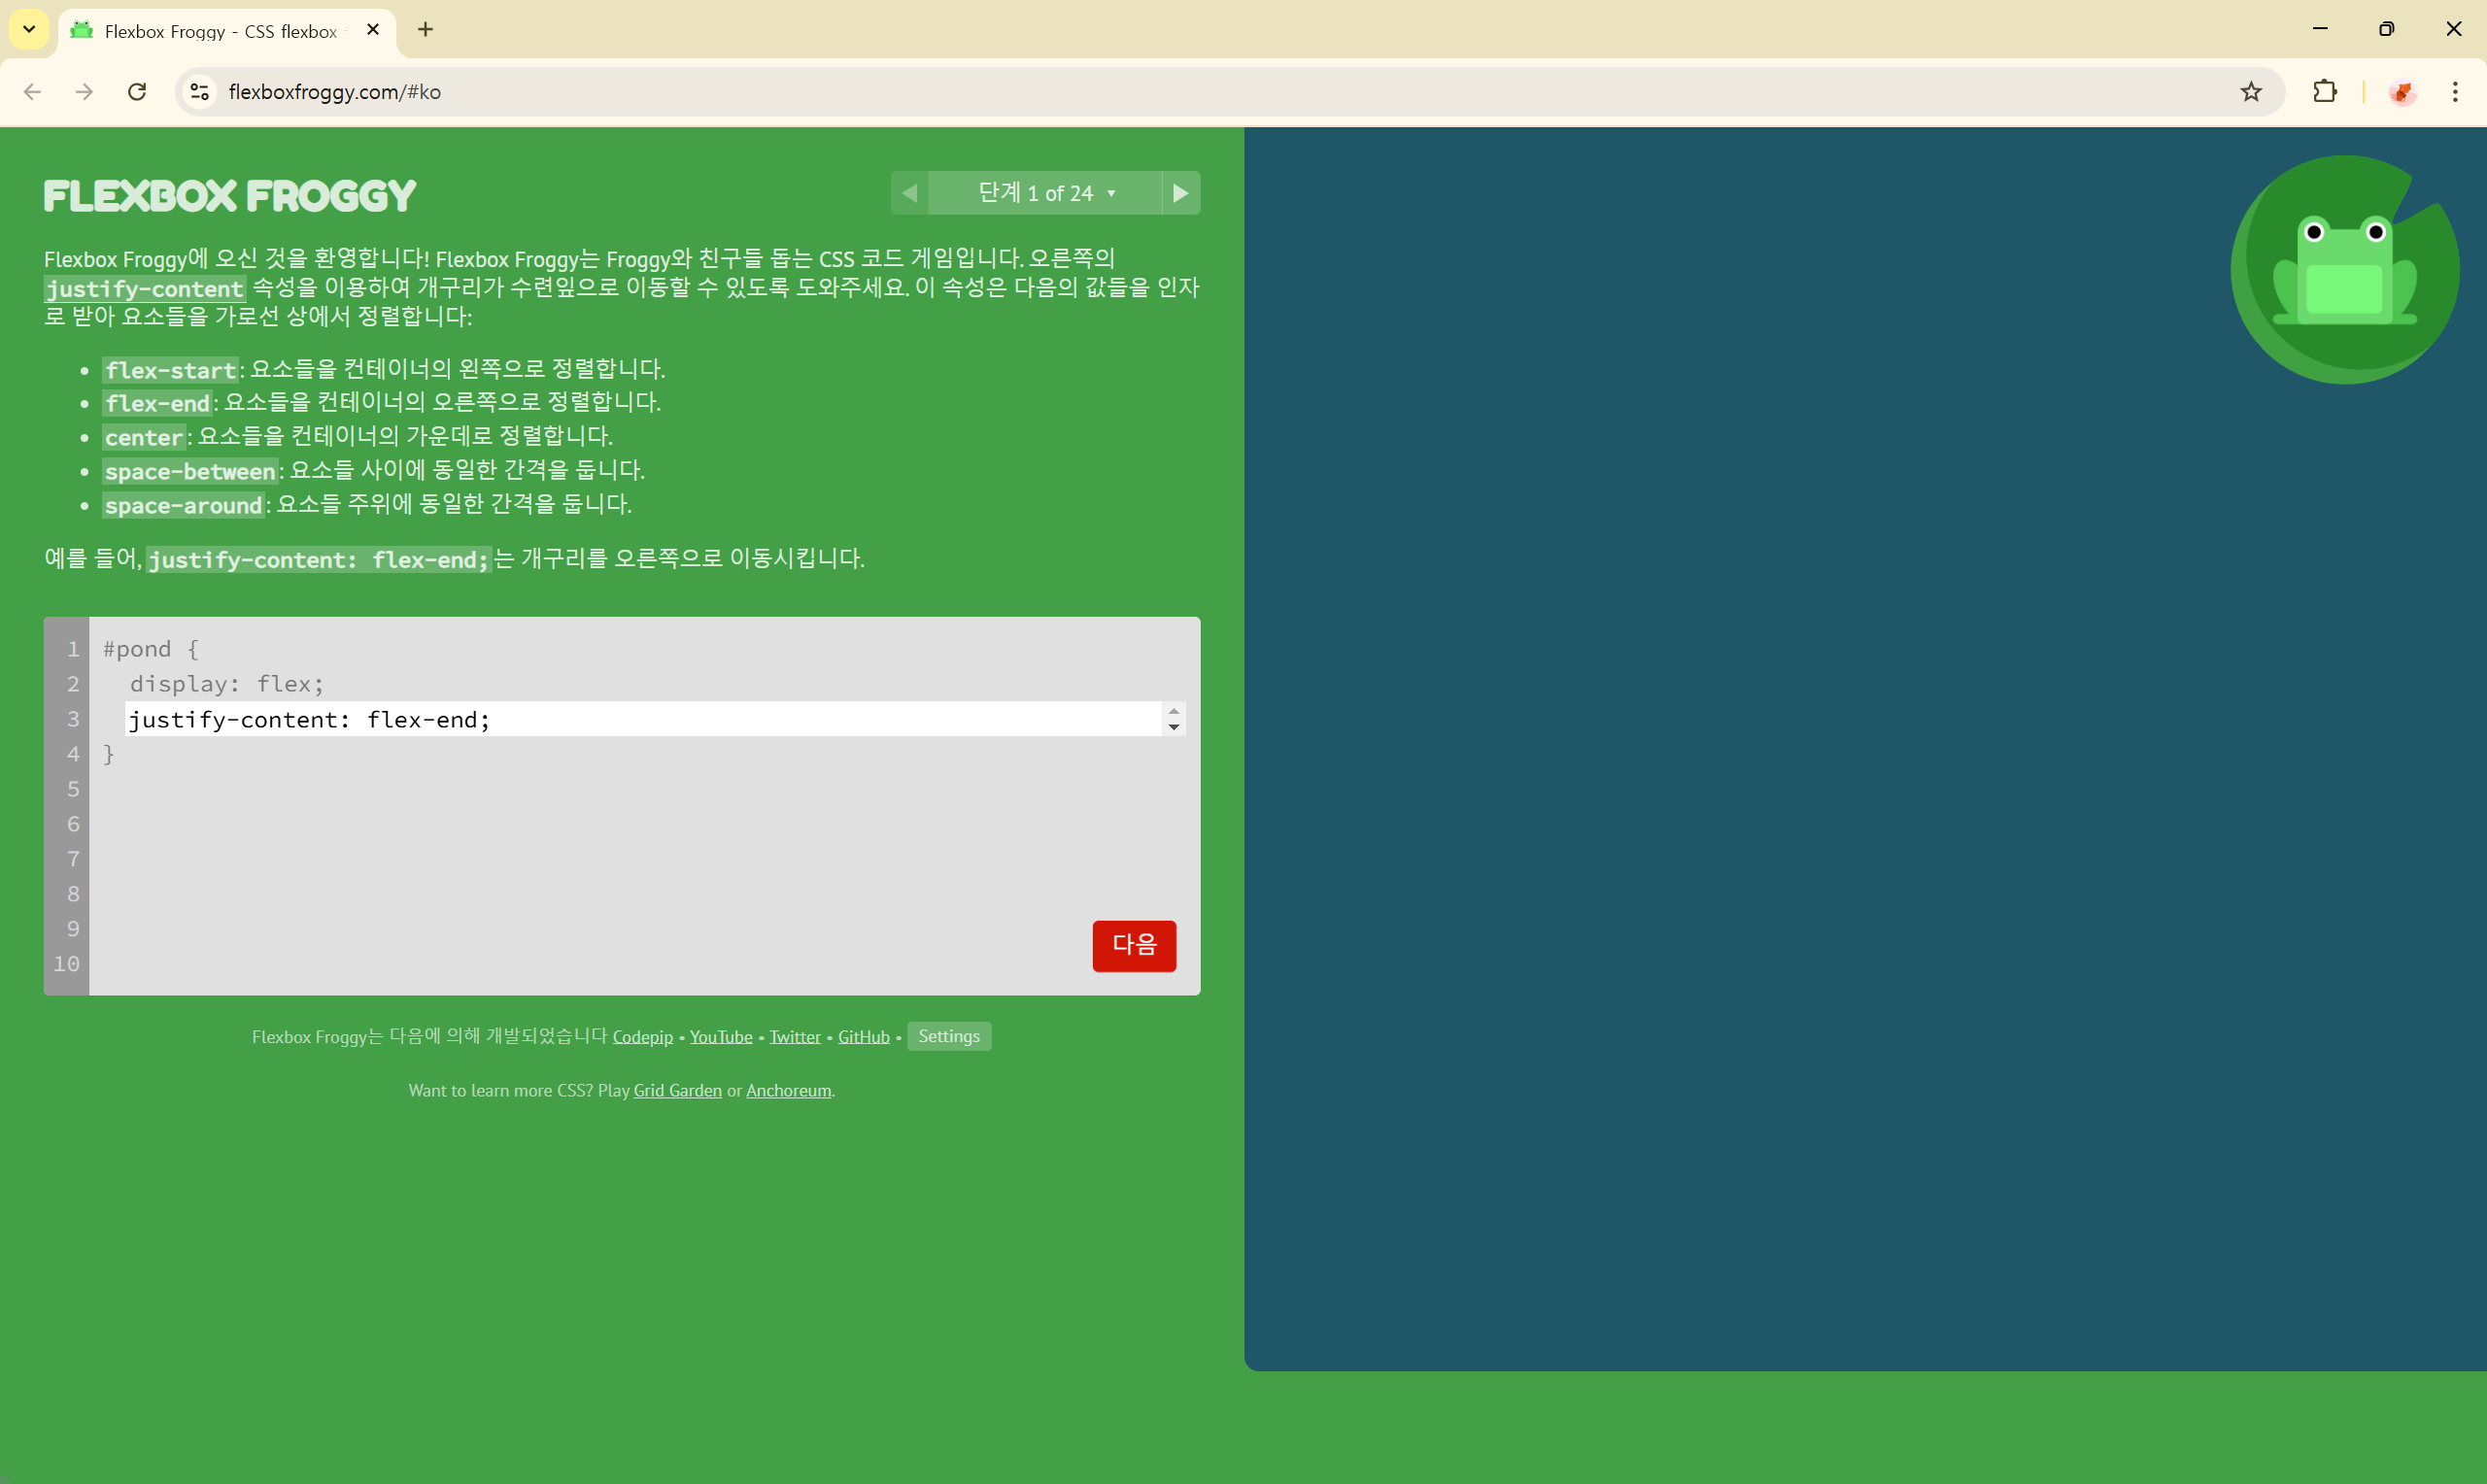Open the Codepip link
This screenshot has width=2487, height=1484.
[642, 1037]
